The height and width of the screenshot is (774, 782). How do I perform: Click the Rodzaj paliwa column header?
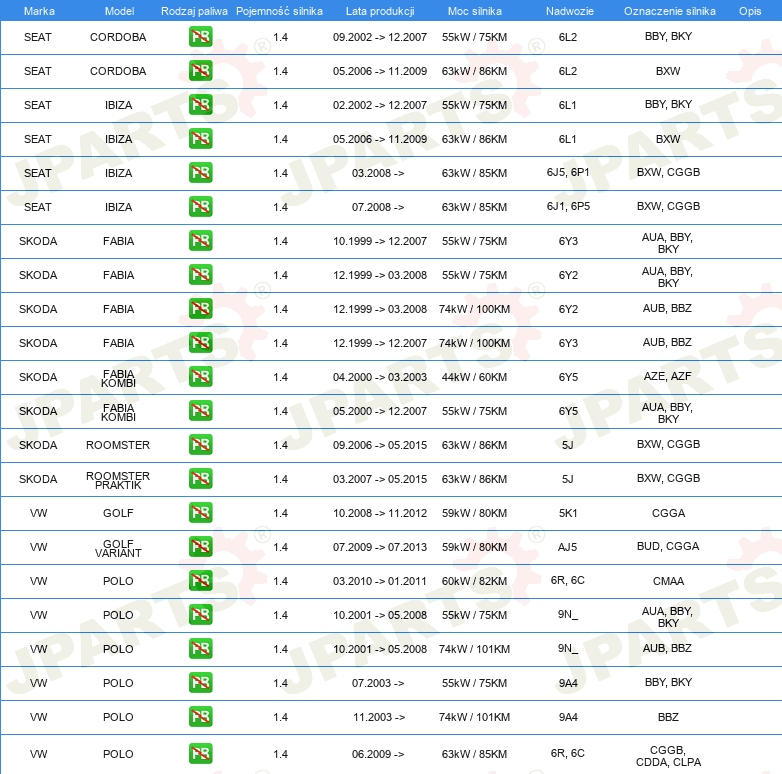194,11
